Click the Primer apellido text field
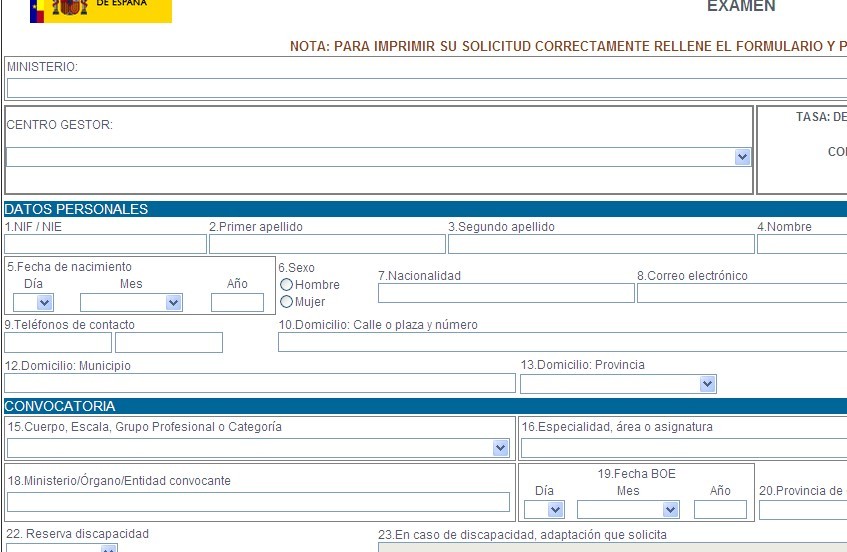This screenshot has width=847, height=552. (x=327, y=244)
